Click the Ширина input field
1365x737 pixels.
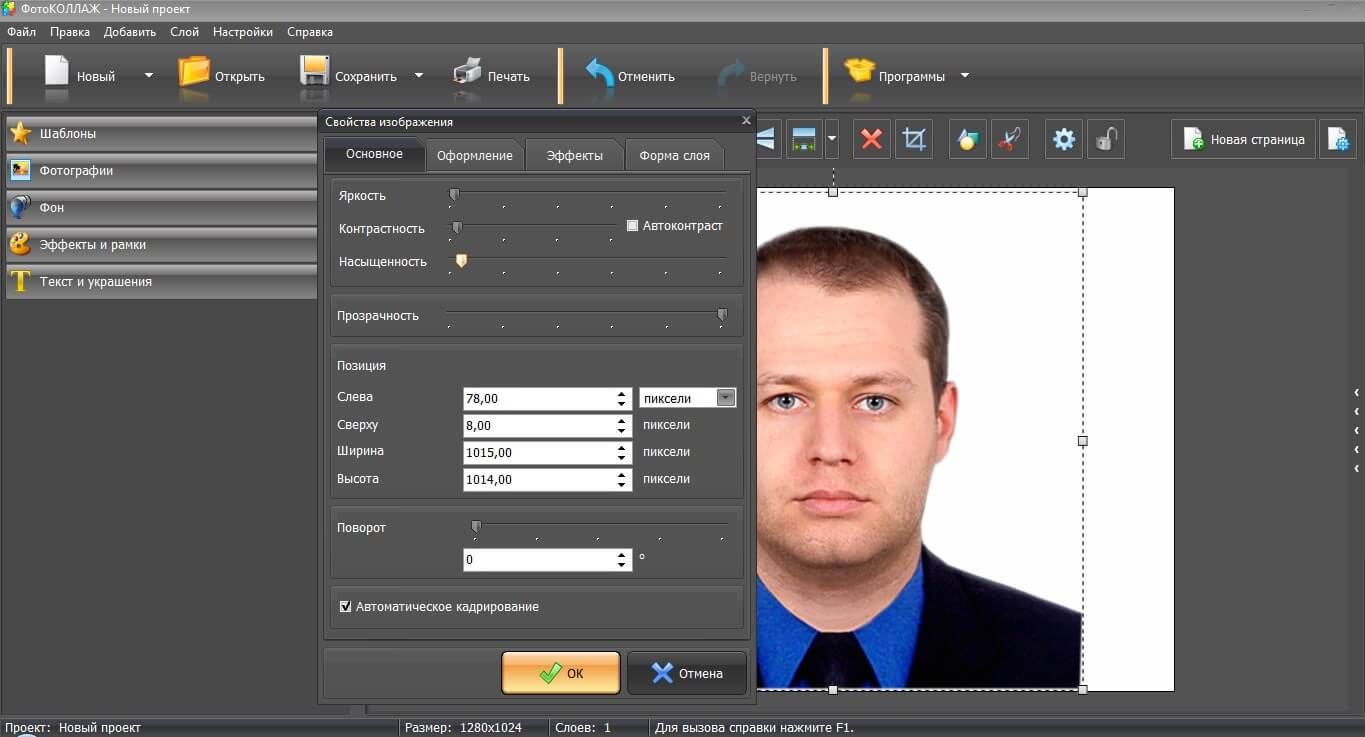tap(538, 453)
